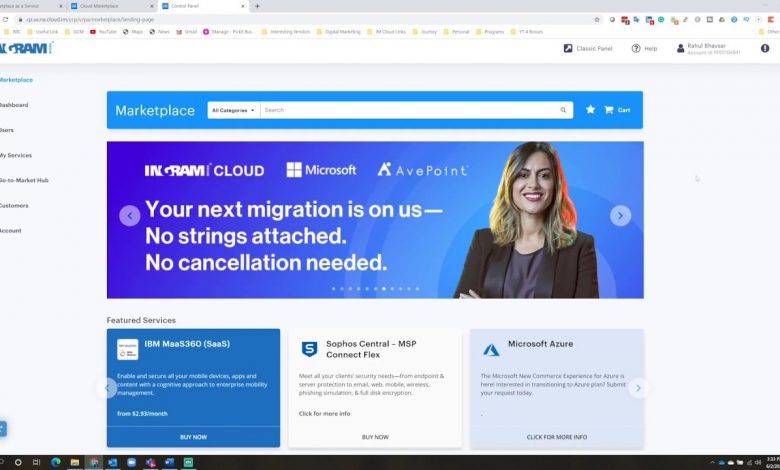The height and width of the screenshot is (470, 780).
Task: Click the search magnifier icon in Marketplace bar
Action: 563,110
